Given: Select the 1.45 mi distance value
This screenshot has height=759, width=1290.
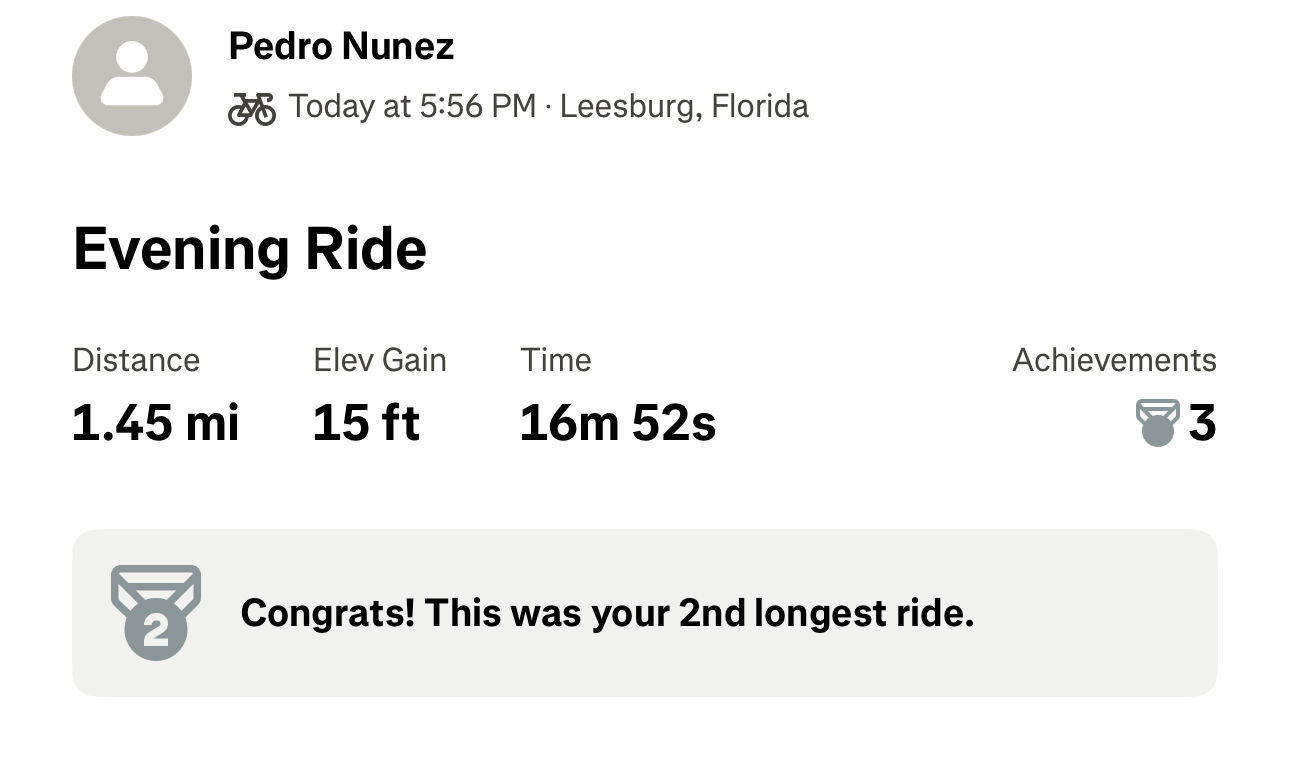Looking at the screenshot, I should click(x=156, y=423).
